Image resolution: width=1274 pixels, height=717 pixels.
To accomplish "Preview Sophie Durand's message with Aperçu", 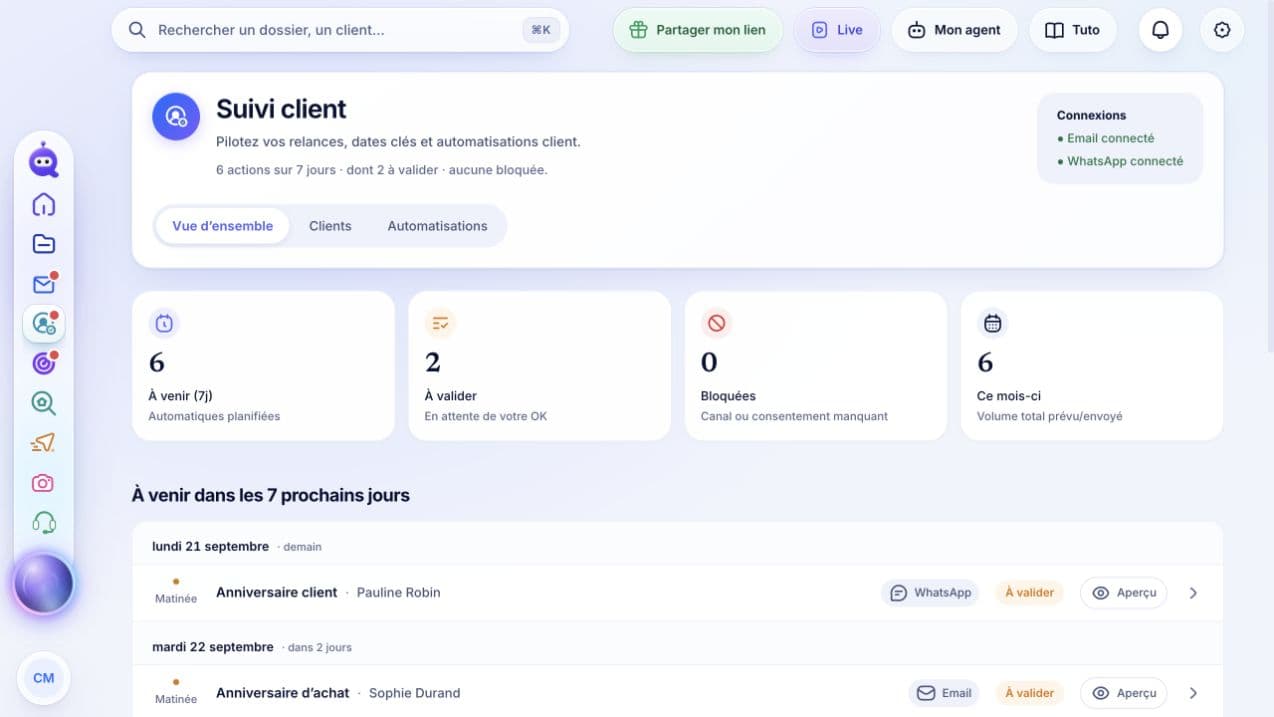I will (x=1124, y=693).
